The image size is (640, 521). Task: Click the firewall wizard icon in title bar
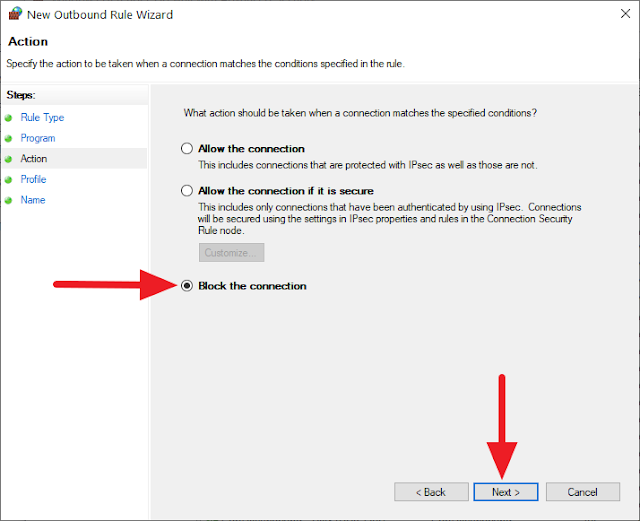coord(15,13)
